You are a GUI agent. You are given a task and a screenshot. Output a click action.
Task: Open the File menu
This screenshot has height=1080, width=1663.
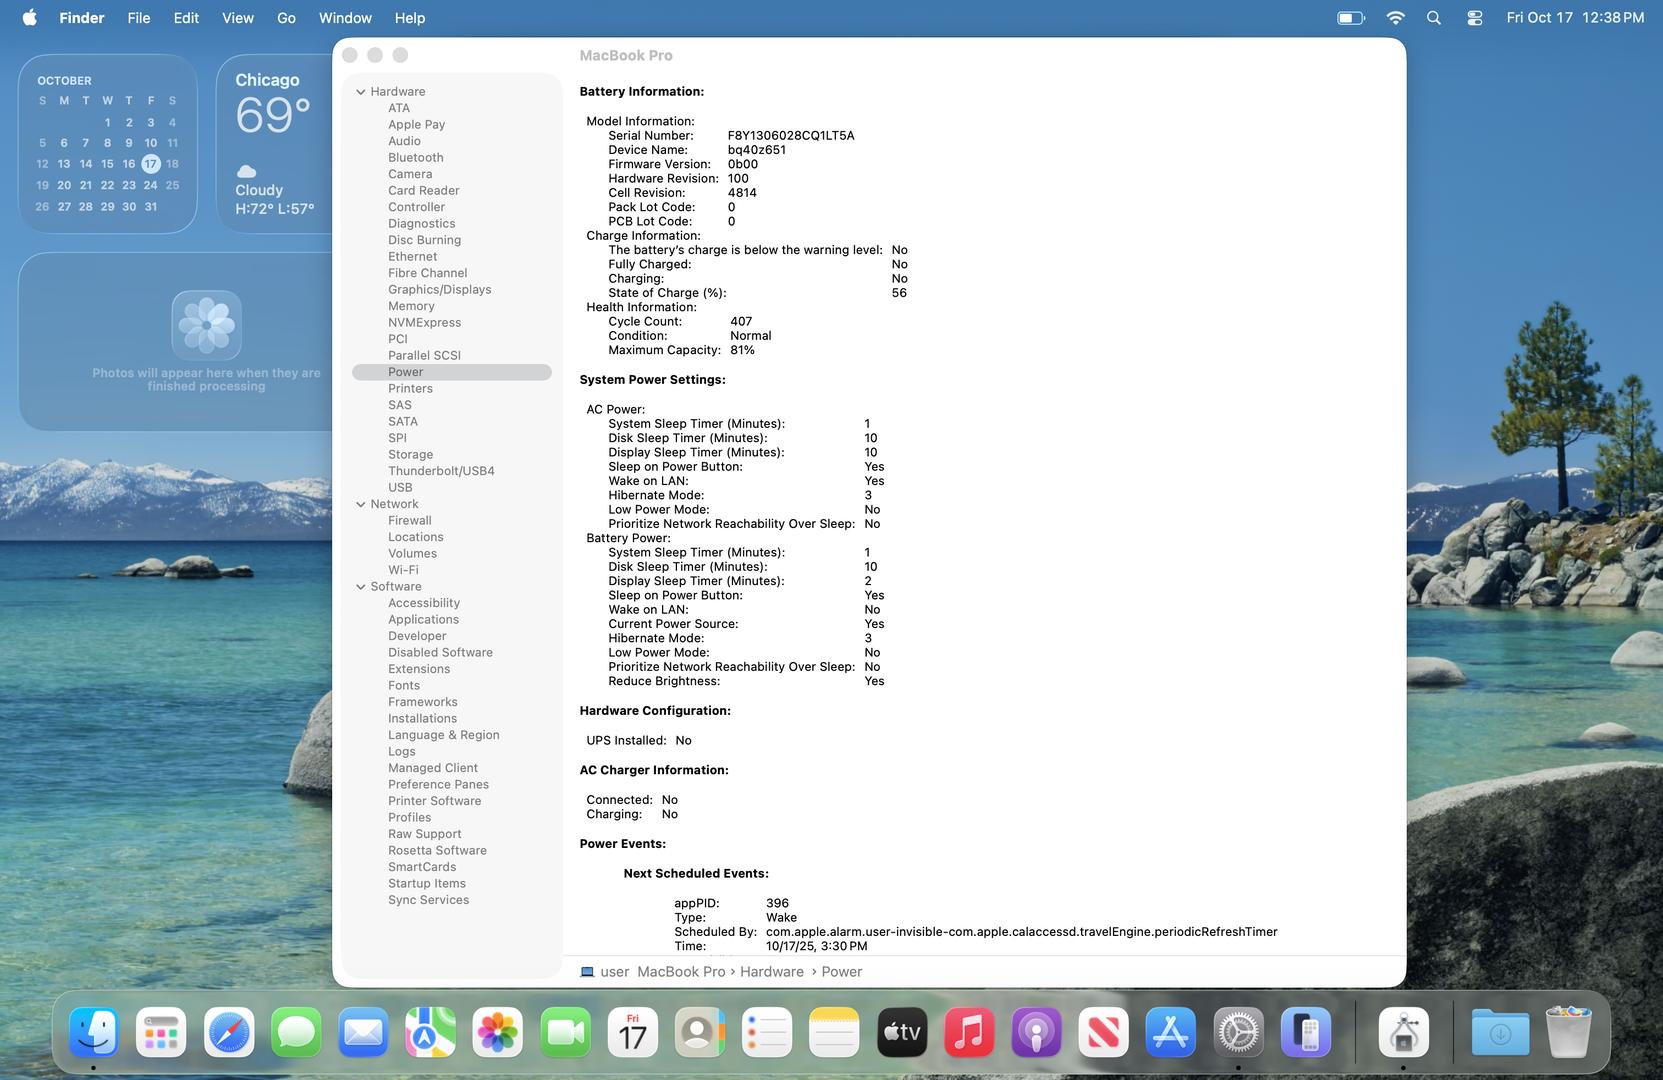click(x=139, y=18)
